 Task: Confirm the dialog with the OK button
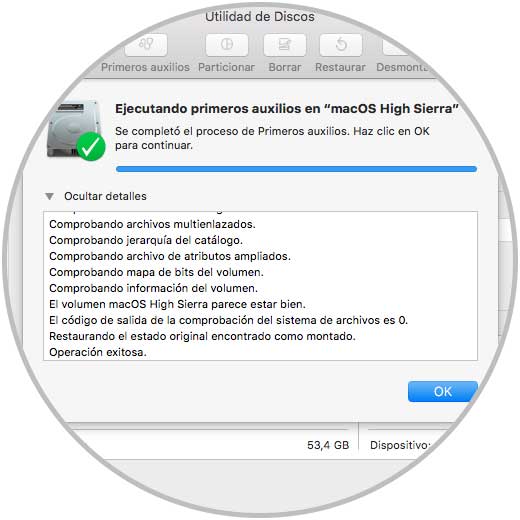(443, 391)
